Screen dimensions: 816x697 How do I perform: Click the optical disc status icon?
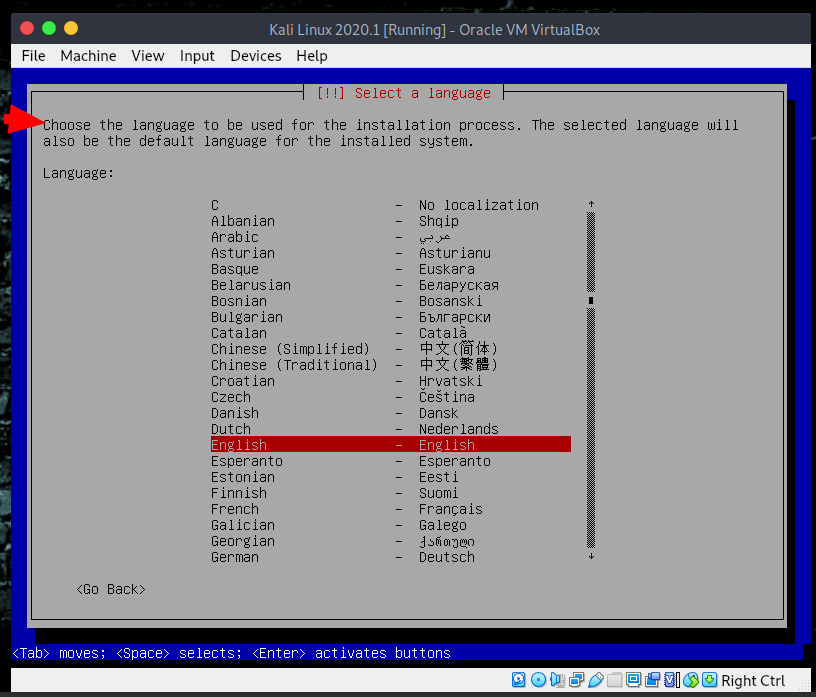(538, 680)
